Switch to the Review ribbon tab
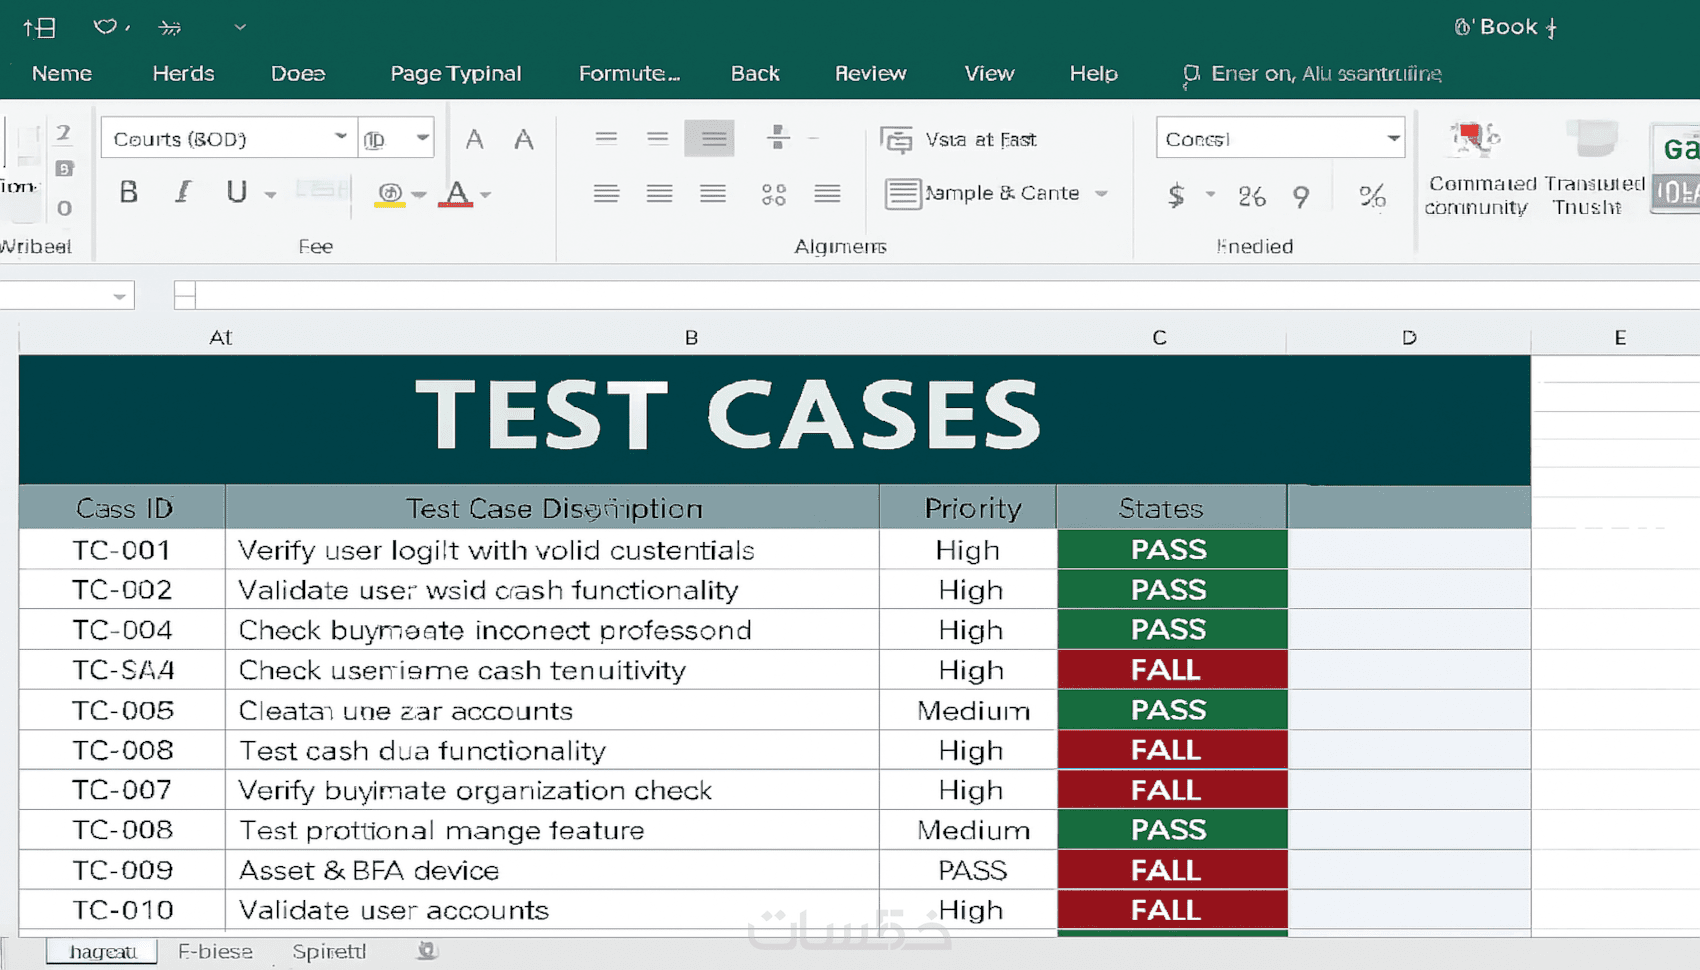1700x970 pixels. click(x=871, y=73)
